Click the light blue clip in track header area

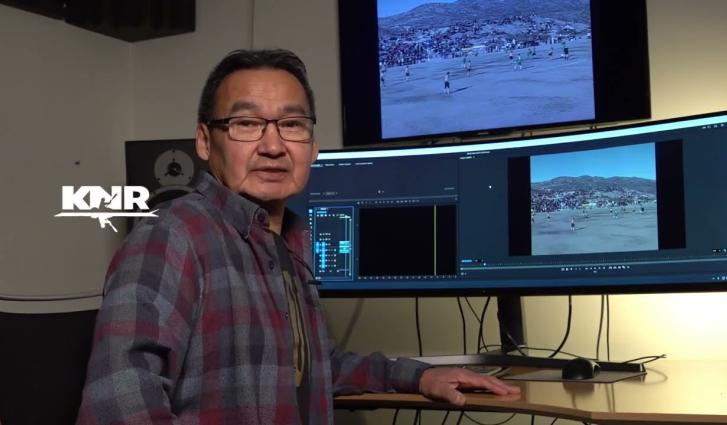pos(345,245)
